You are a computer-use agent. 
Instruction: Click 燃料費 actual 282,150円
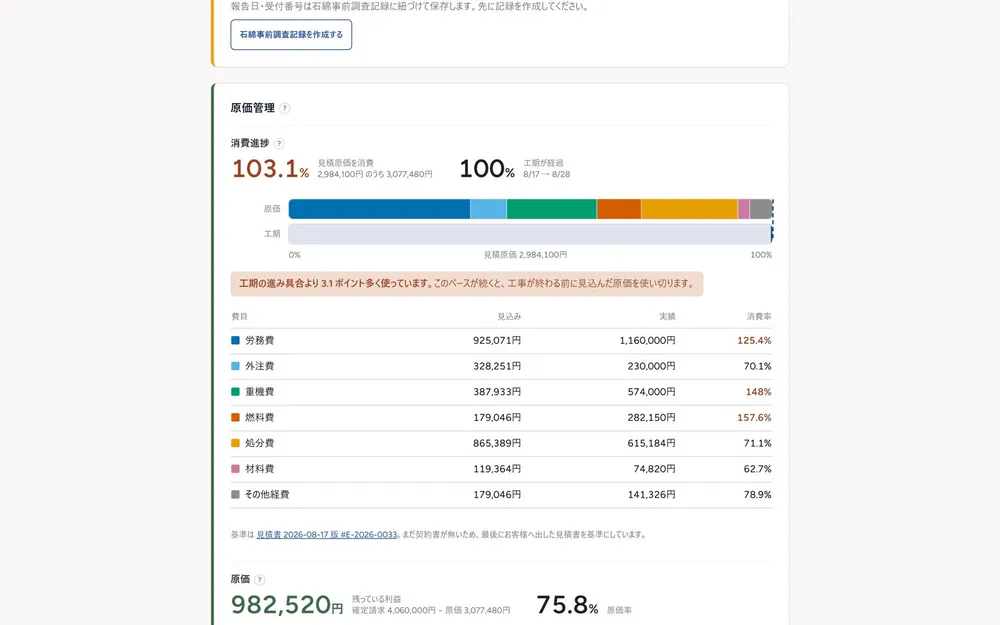click(x=651, y=418)
